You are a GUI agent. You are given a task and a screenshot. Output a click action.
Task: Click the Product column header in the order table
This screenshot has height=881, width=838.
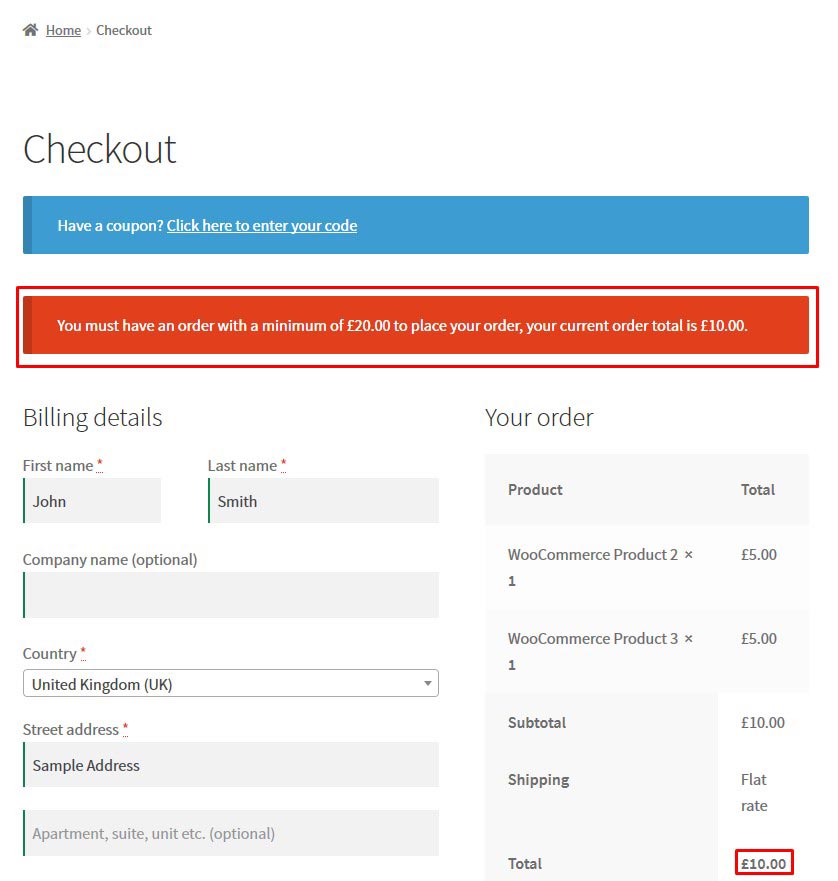tap(535, 490)
